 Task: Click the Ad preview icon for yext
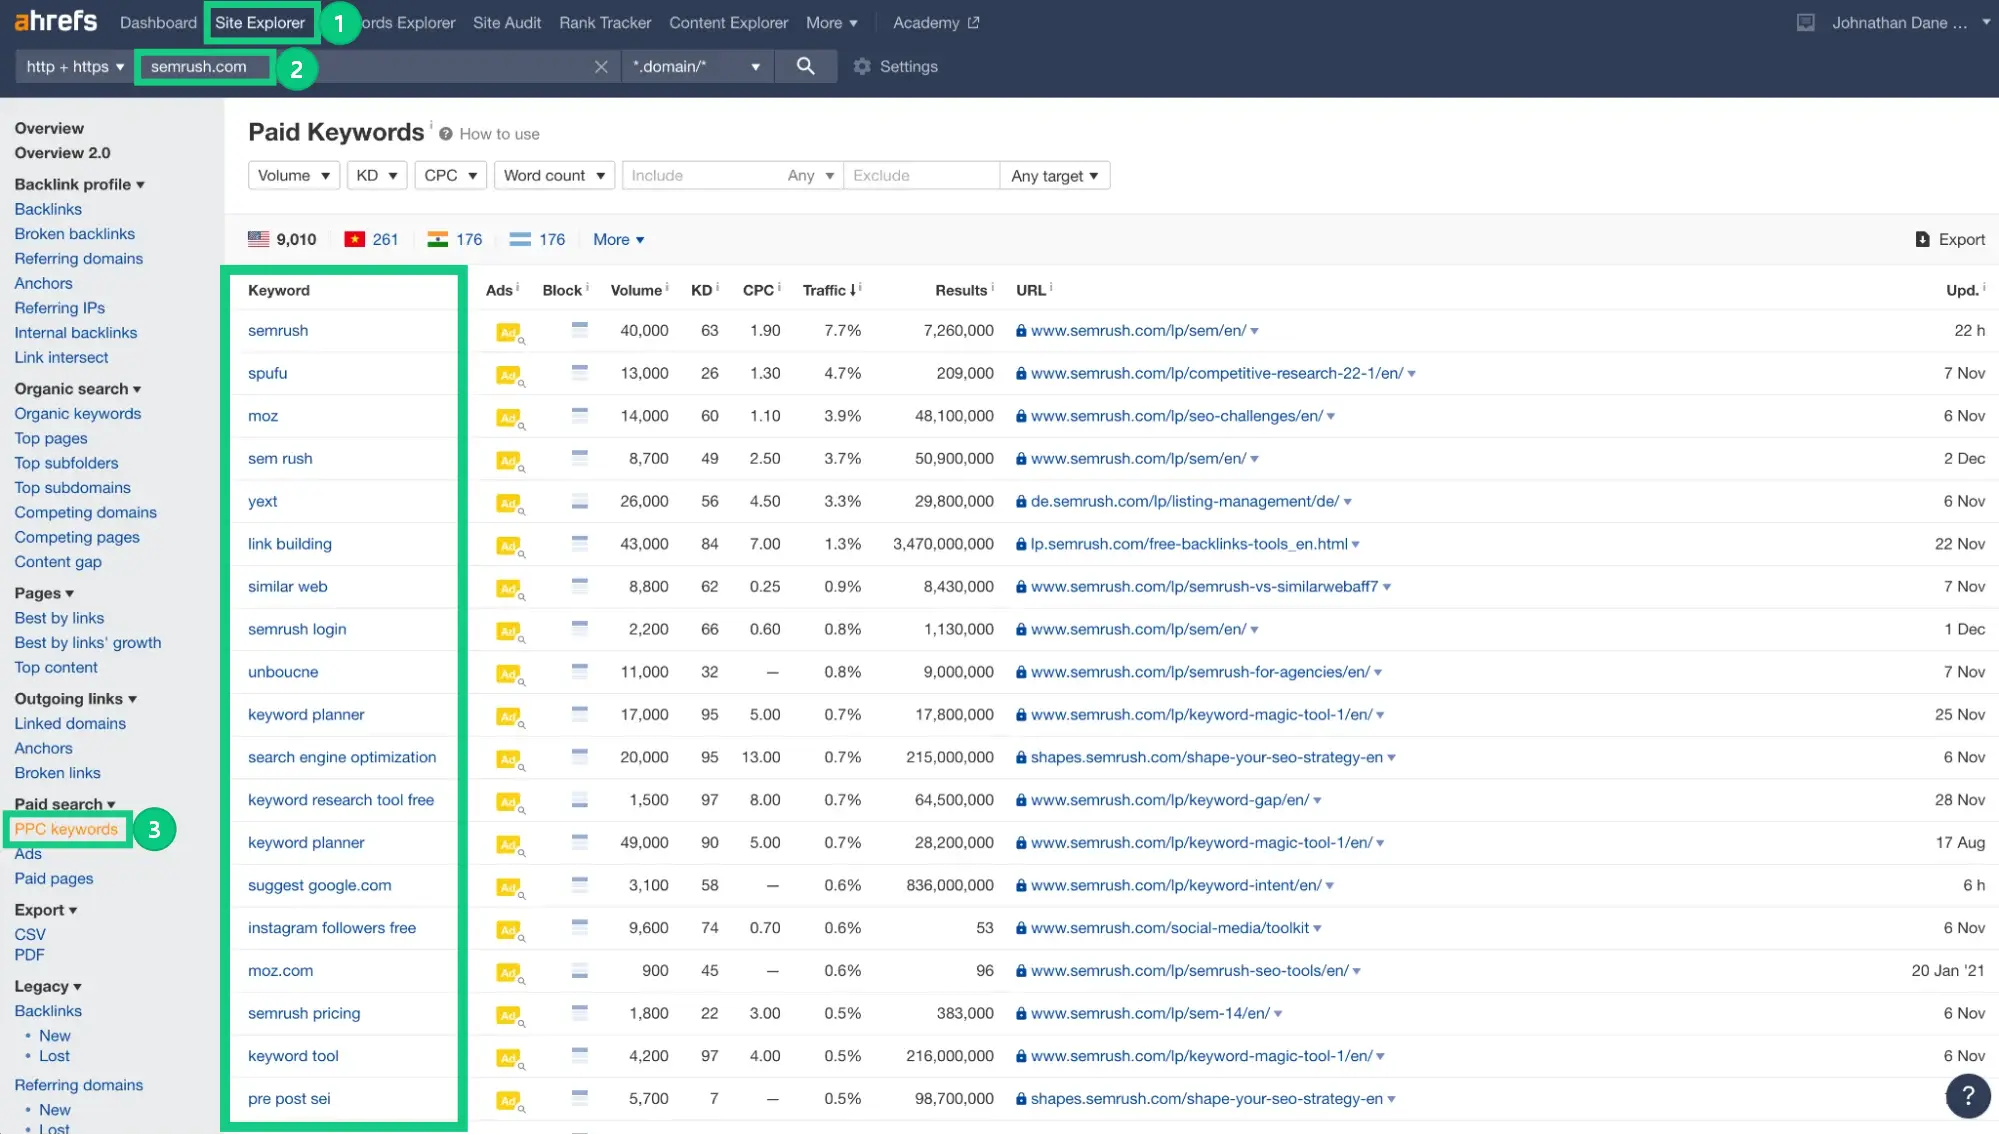click(x=509, y=504)
